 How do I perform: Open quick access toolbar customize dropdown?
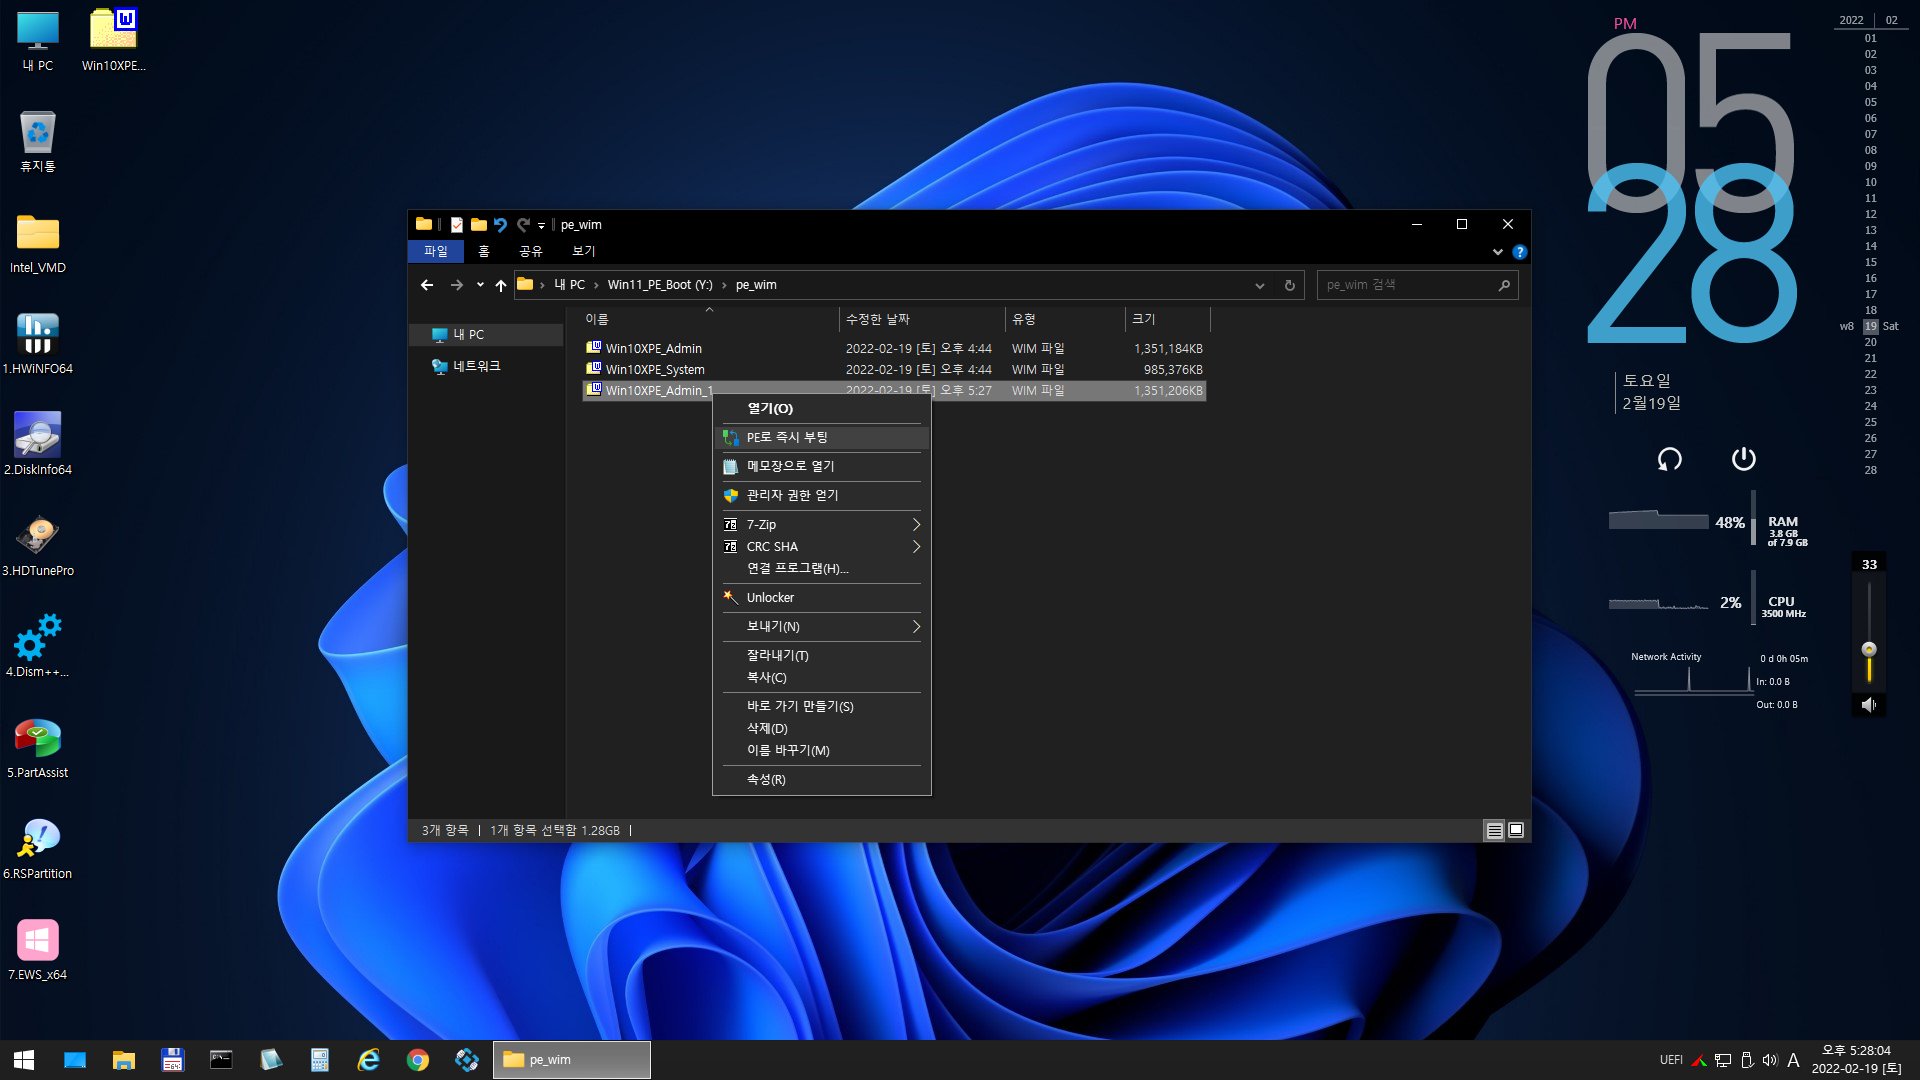coord(541,226)
